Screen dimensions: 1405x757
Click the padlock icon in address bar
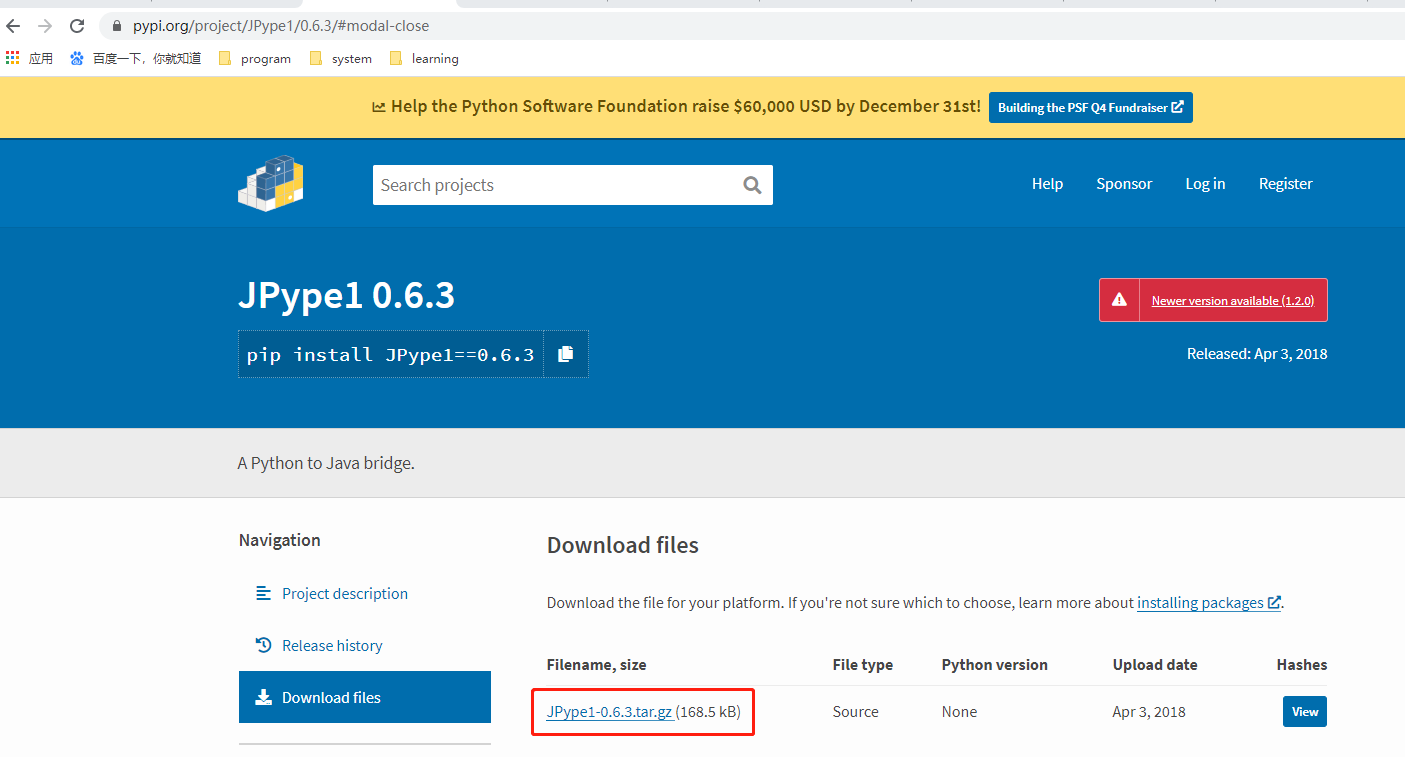coord(117,26)
